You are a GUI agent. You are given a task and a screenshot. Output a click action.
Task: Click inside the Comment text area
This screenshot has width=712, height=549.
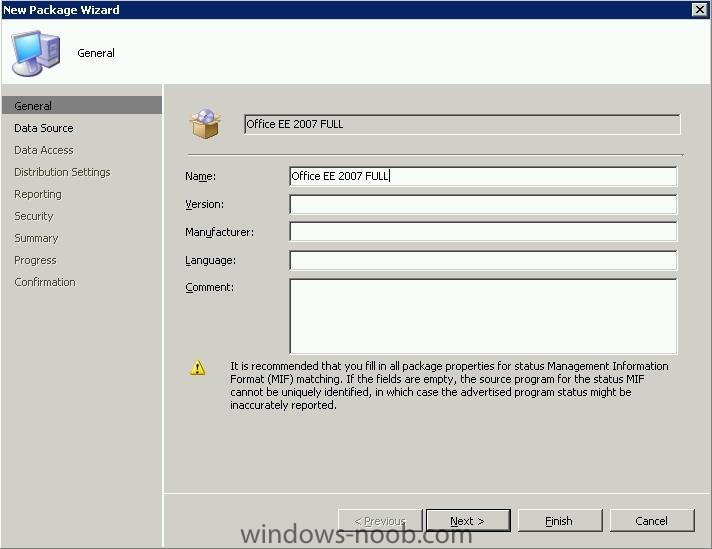click(x=483, y=317)
